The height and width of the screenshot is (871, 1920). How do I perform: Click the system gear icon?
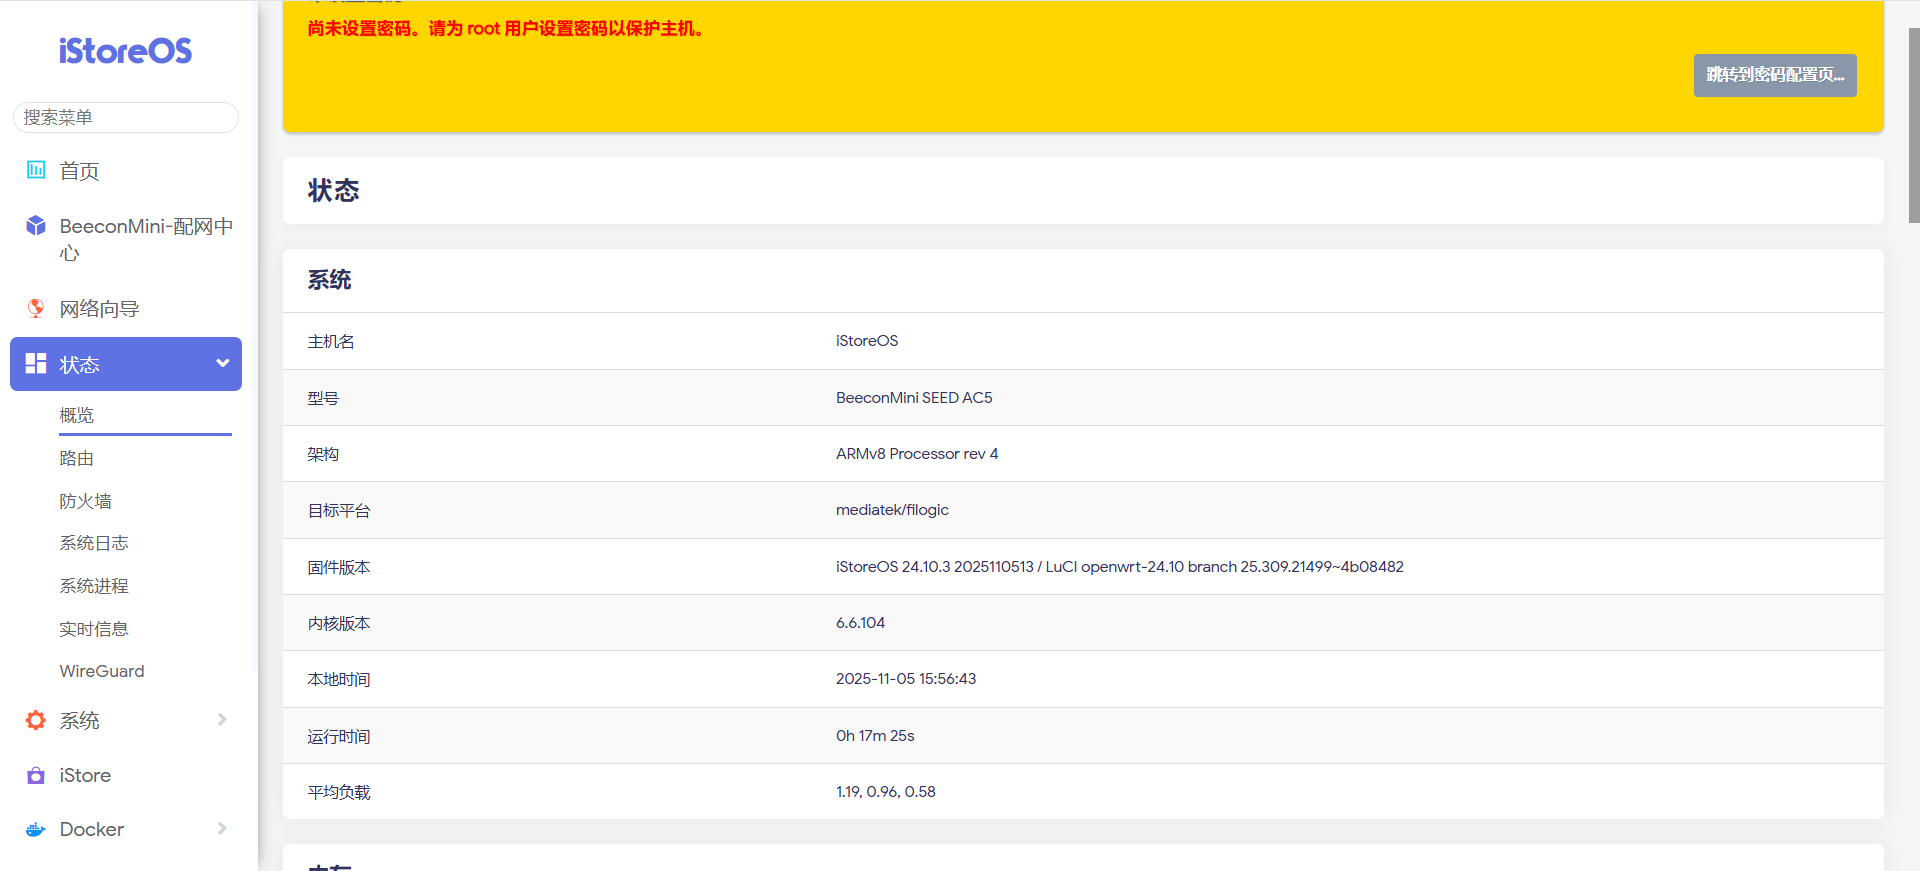tap(36, 720)
